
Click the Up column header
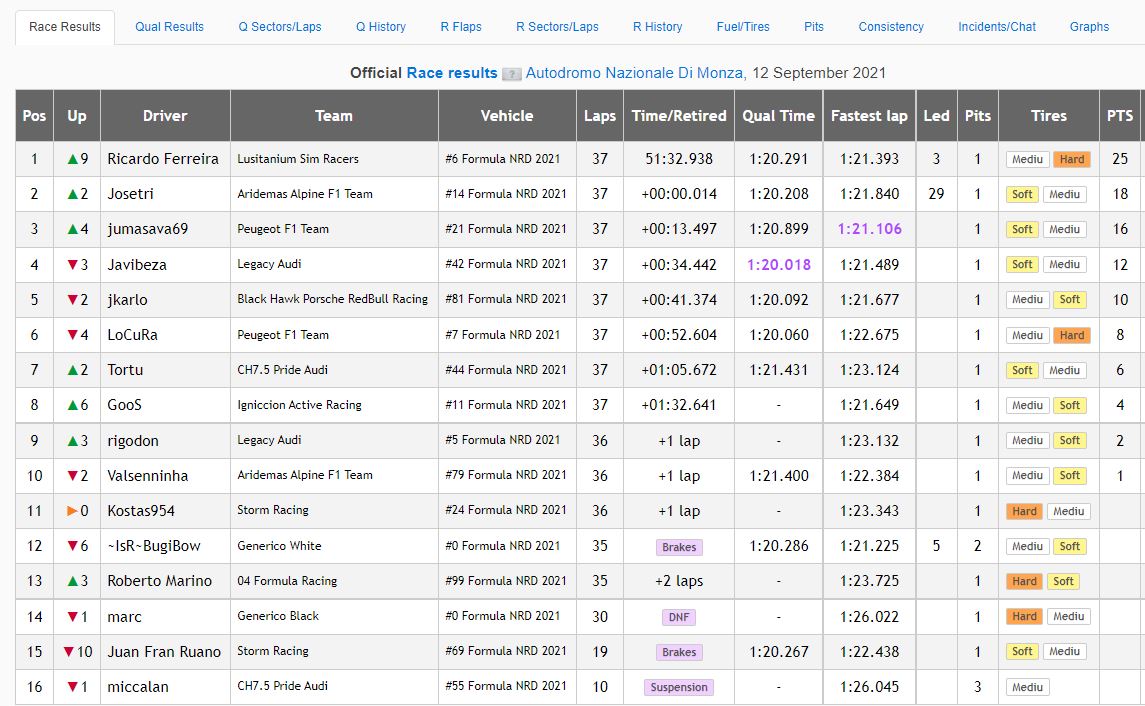pyautogui.click(x=77, y=115)
